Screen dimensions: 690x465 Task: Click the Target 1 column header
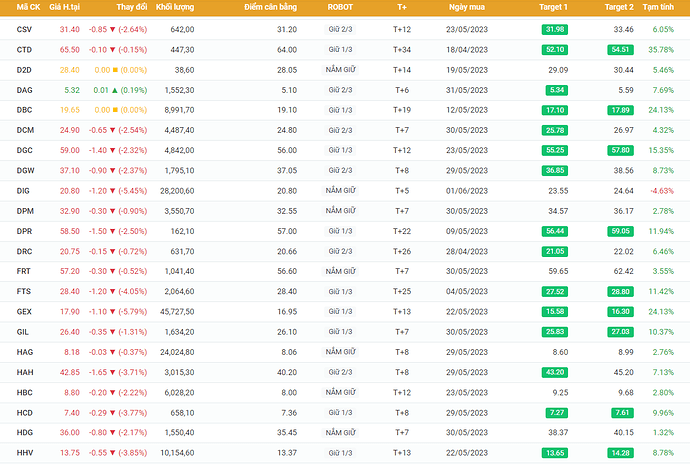coord(553,7)
